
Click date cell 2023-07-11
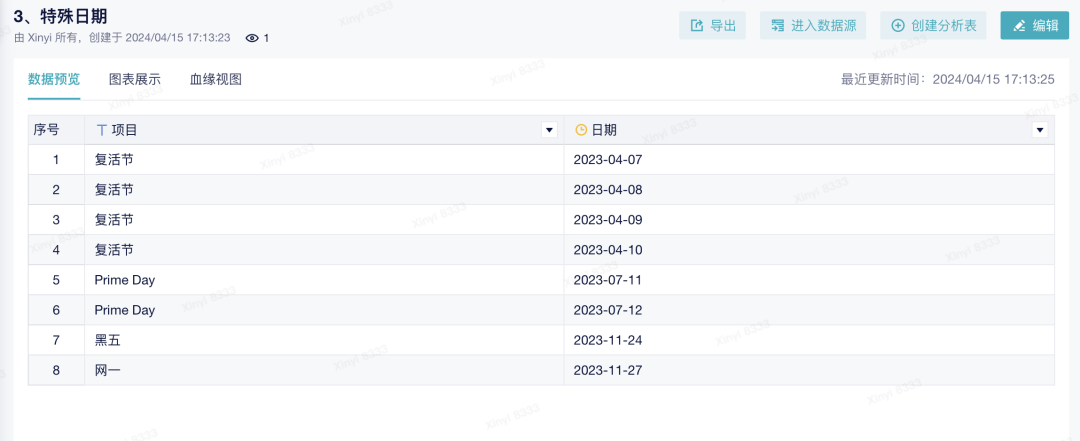tap(809, 280)
